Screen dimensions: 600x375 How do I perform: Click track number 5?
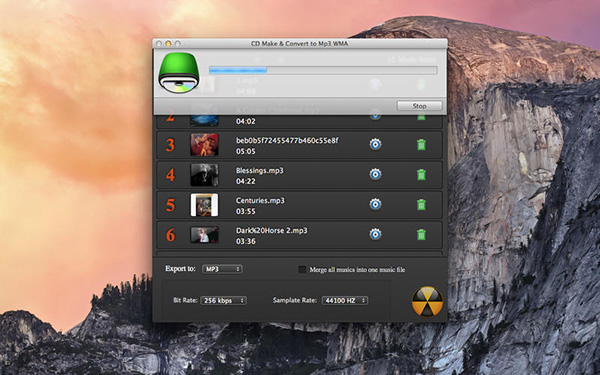pos(170,205)
